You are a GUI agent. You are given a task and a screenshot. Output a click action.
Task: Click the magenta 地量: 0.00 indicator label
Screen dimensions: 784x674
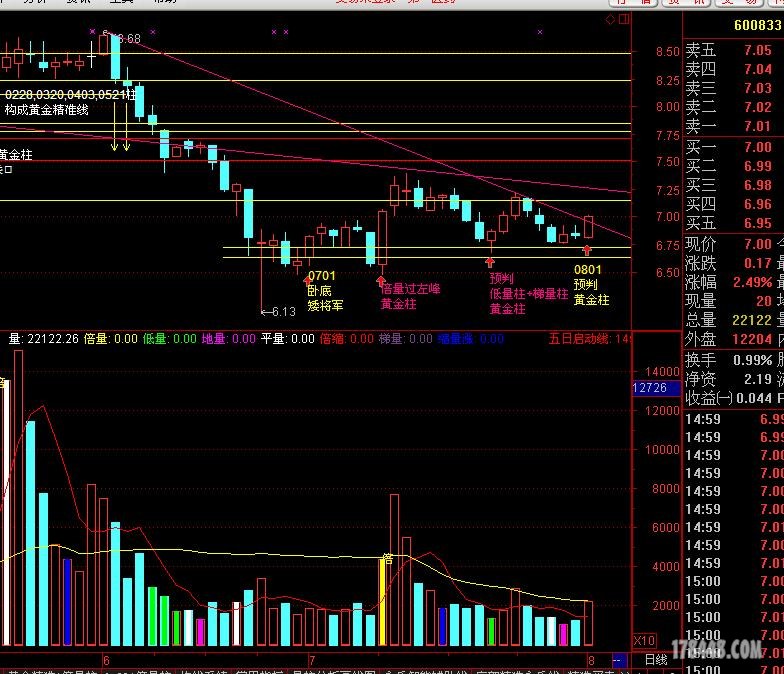coord(228,339)
